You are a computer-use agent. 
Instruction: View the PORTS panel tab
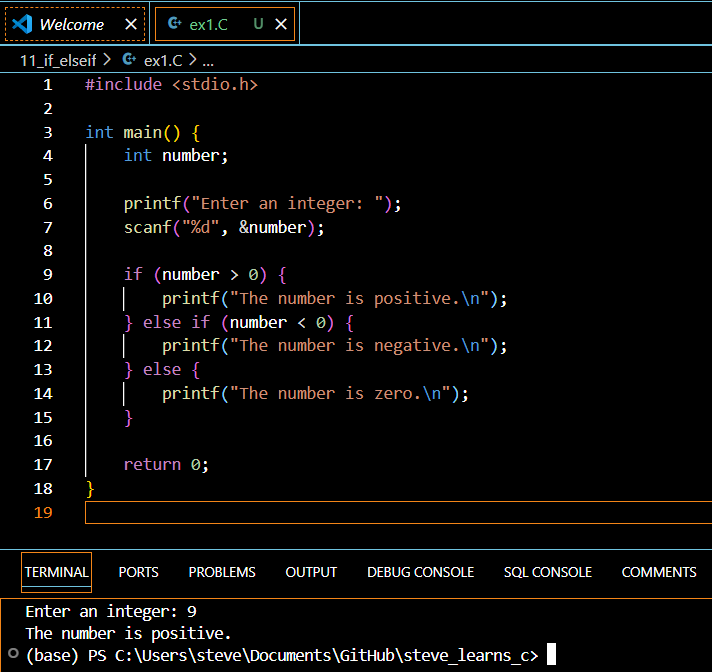(x=138, y=572)
